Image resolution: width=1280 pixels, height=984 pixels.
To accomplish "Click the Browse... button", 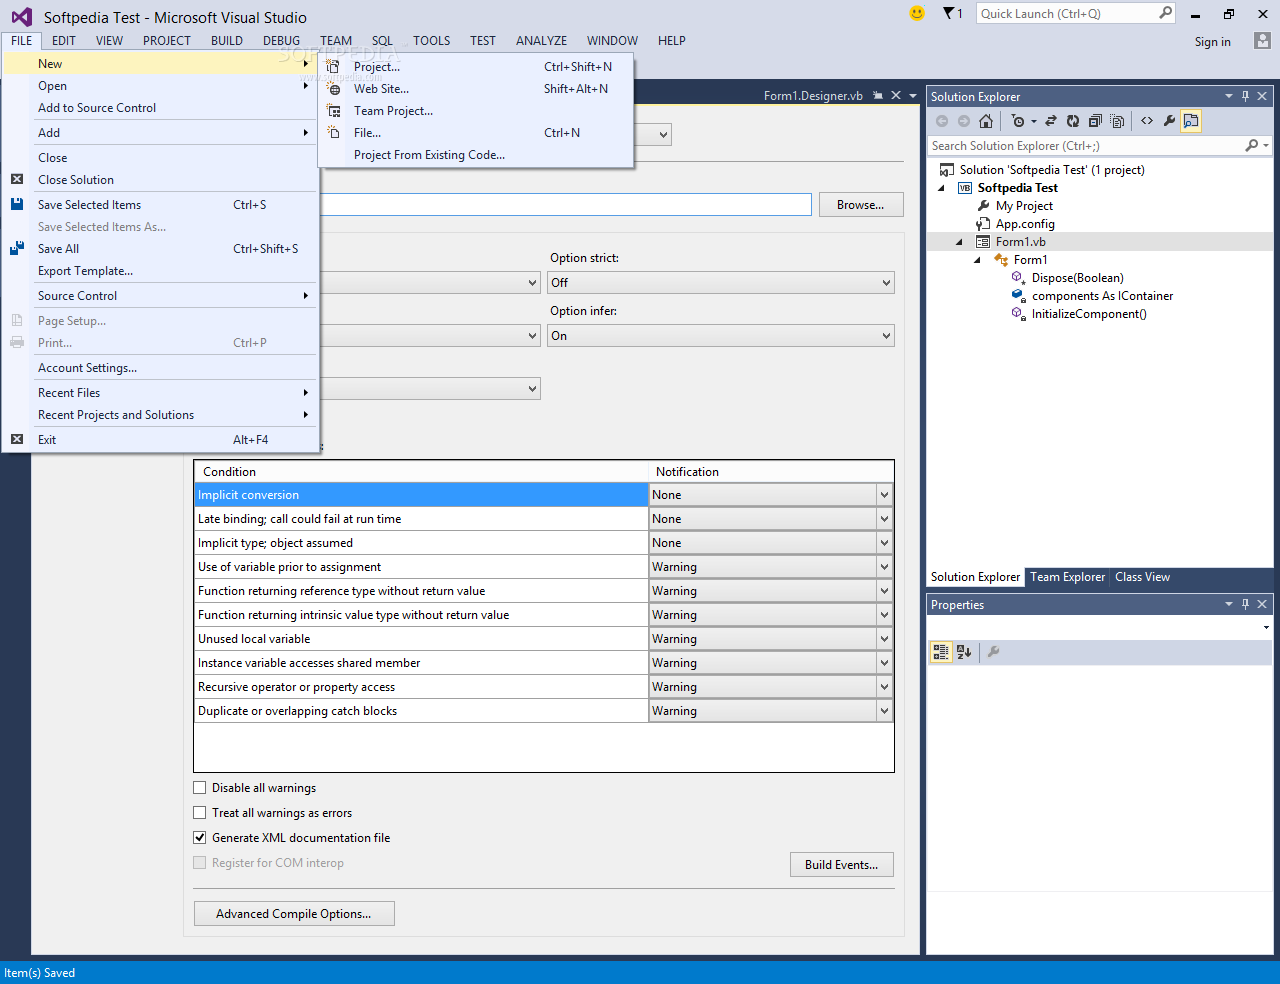I will click(x=861, y=205).
